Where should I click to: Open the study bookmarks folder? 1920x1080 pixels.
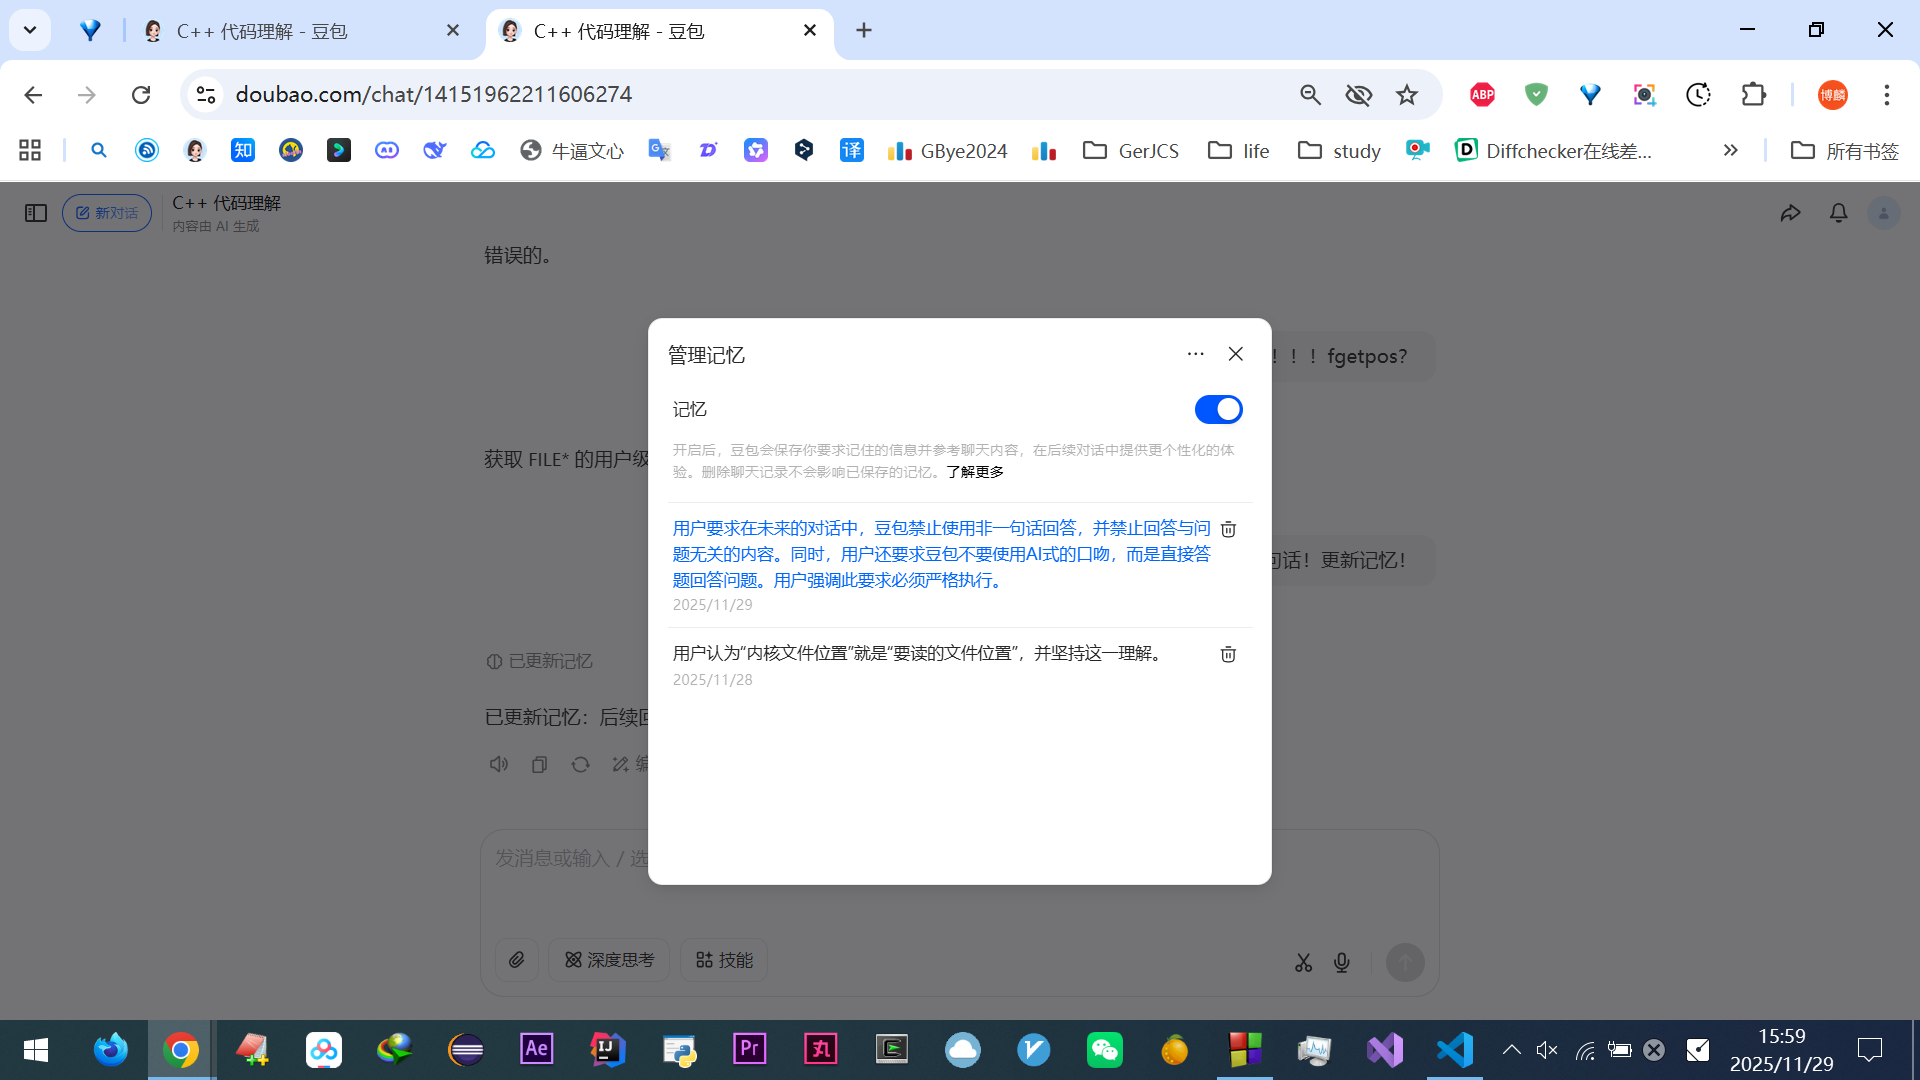1339,150
